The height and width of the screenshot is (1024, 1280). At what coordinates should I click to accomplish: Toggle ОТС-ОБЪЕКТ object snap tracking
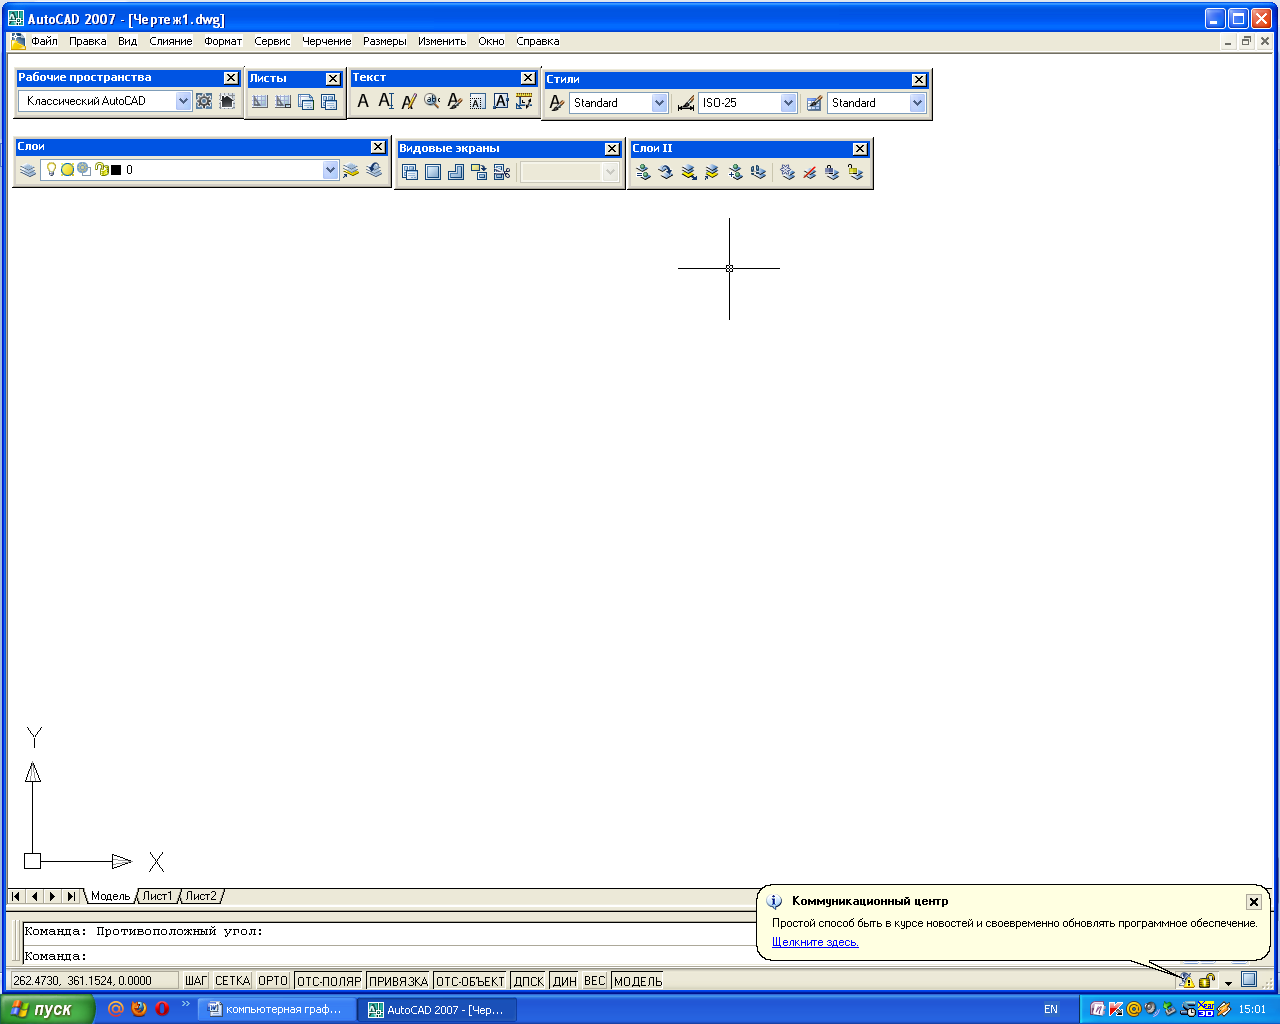470,981
